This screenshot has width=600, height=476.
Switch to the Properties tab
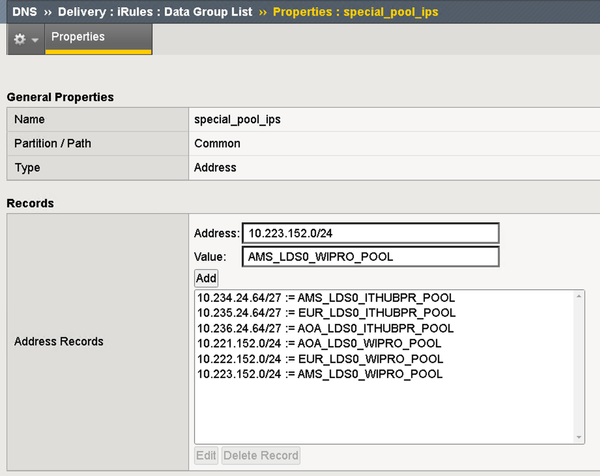98,38
